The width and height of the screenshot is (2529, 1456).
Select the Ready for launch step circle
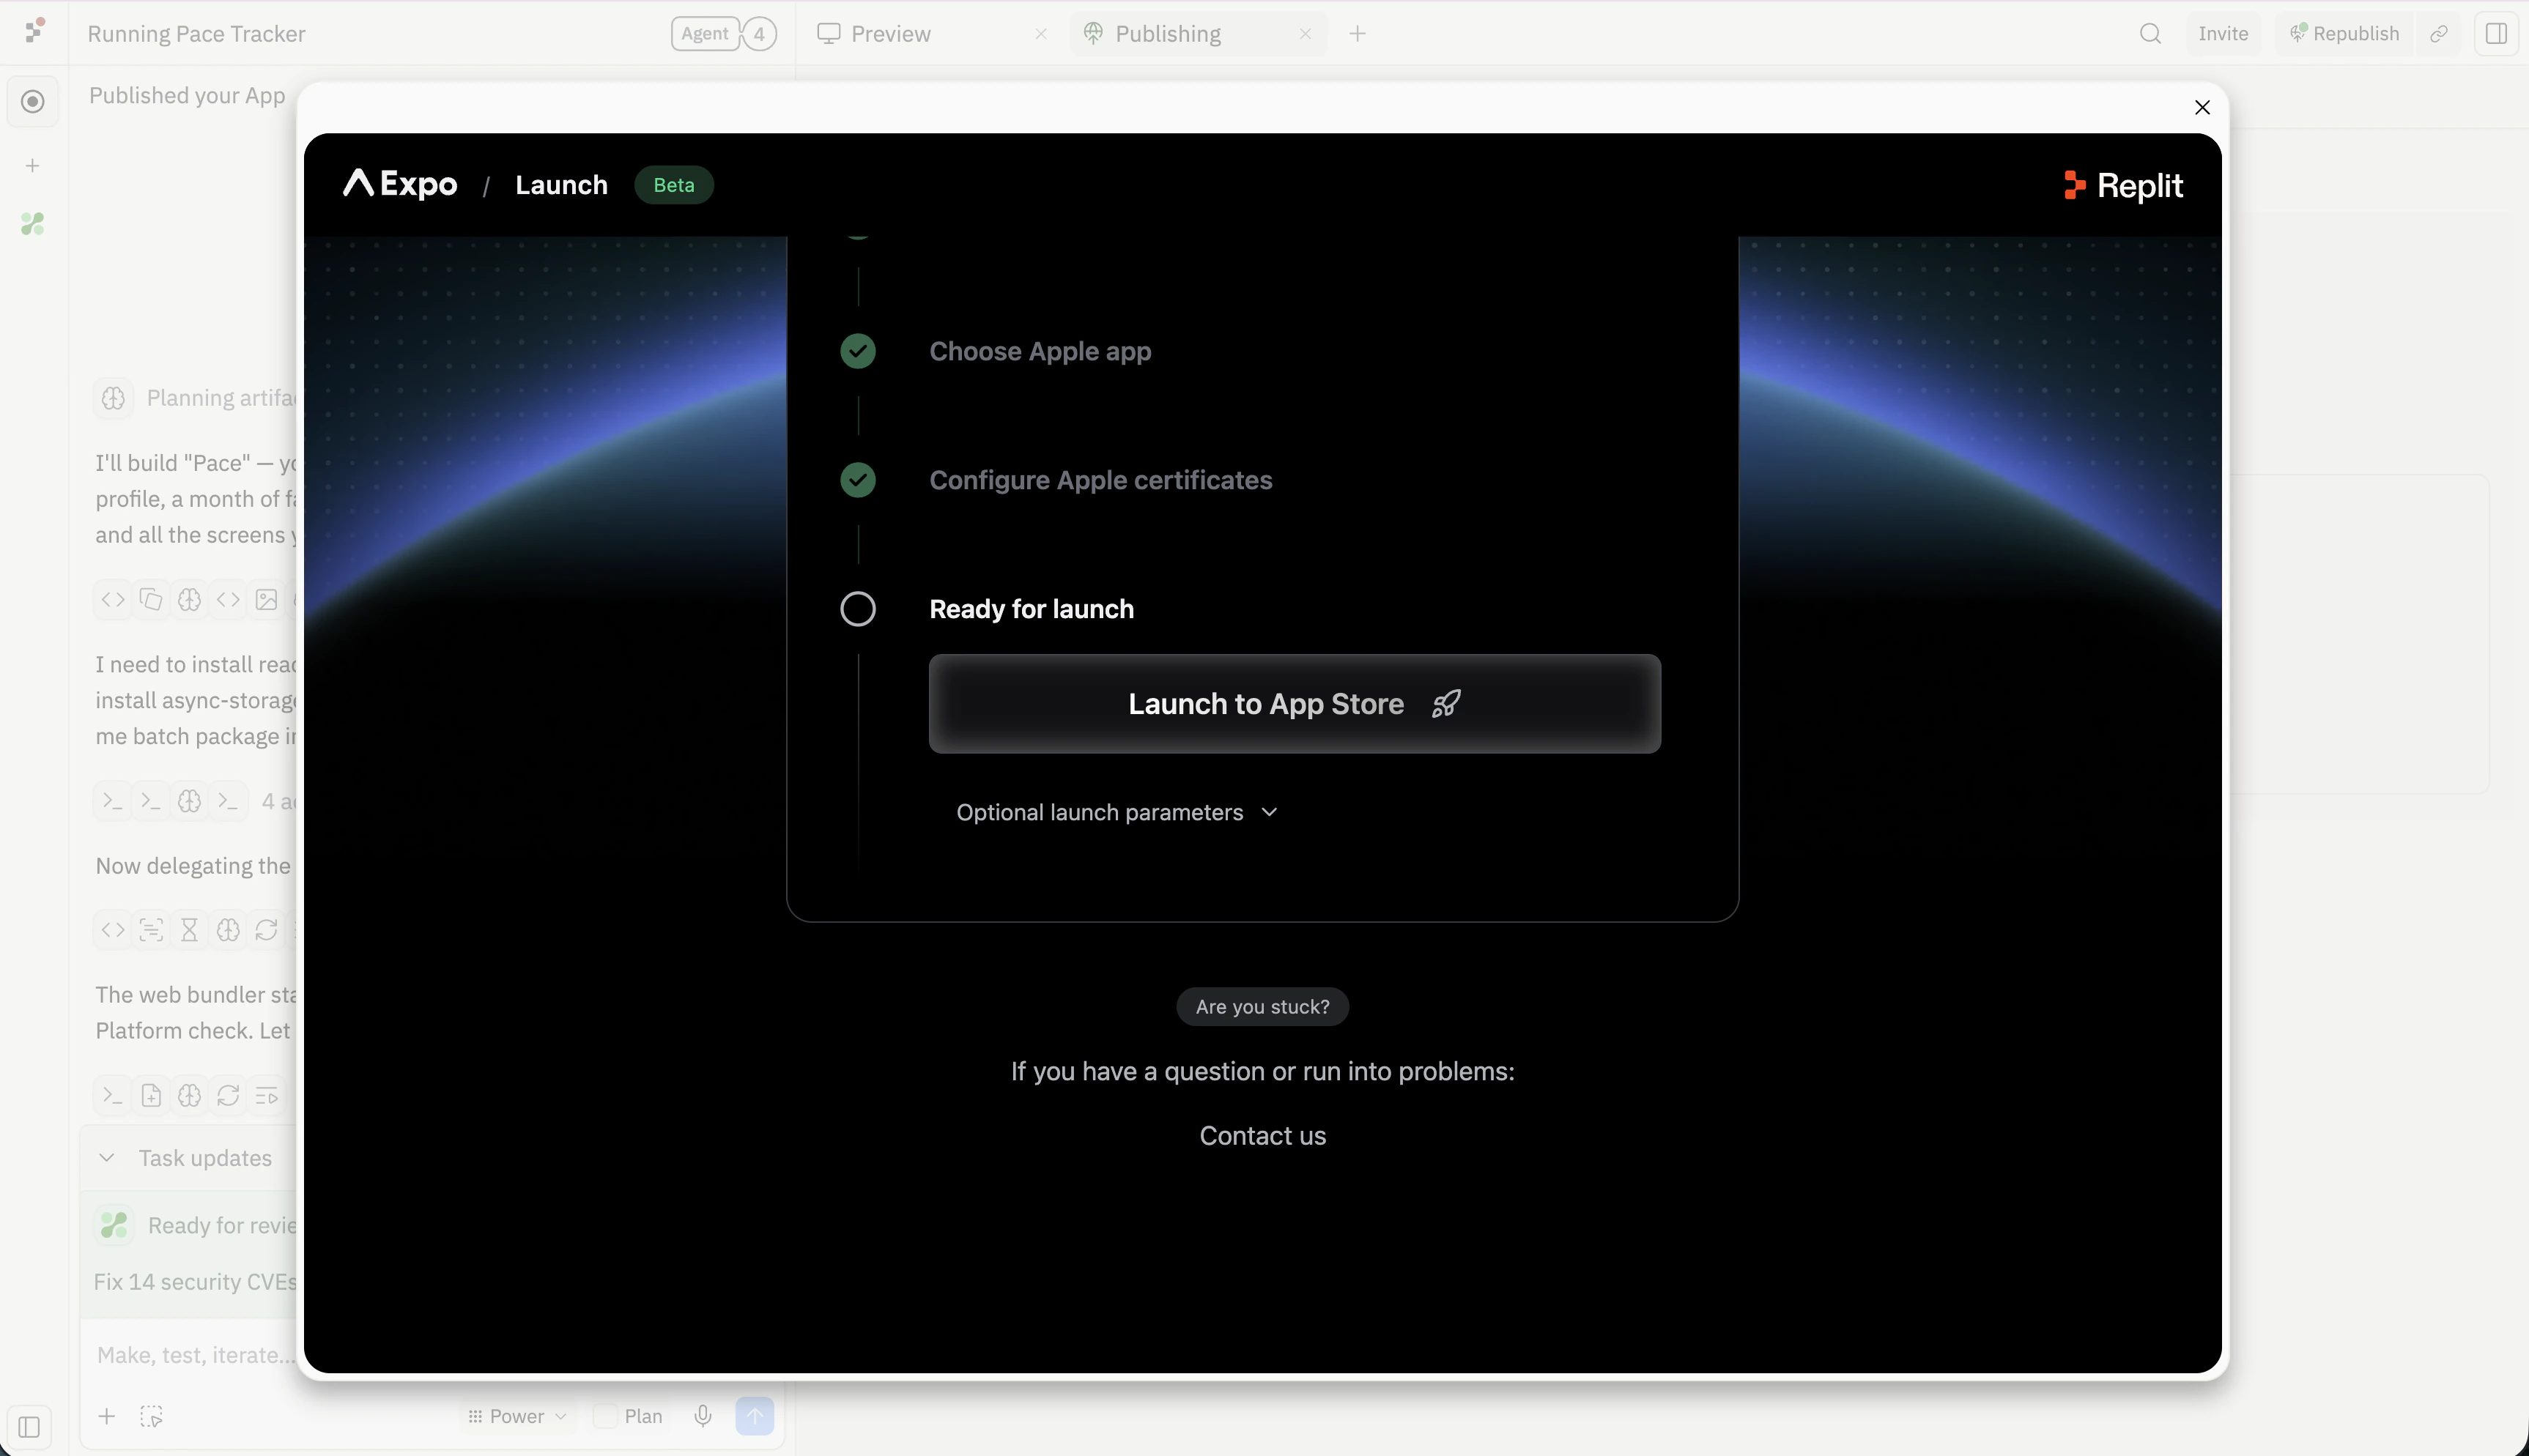857,609
